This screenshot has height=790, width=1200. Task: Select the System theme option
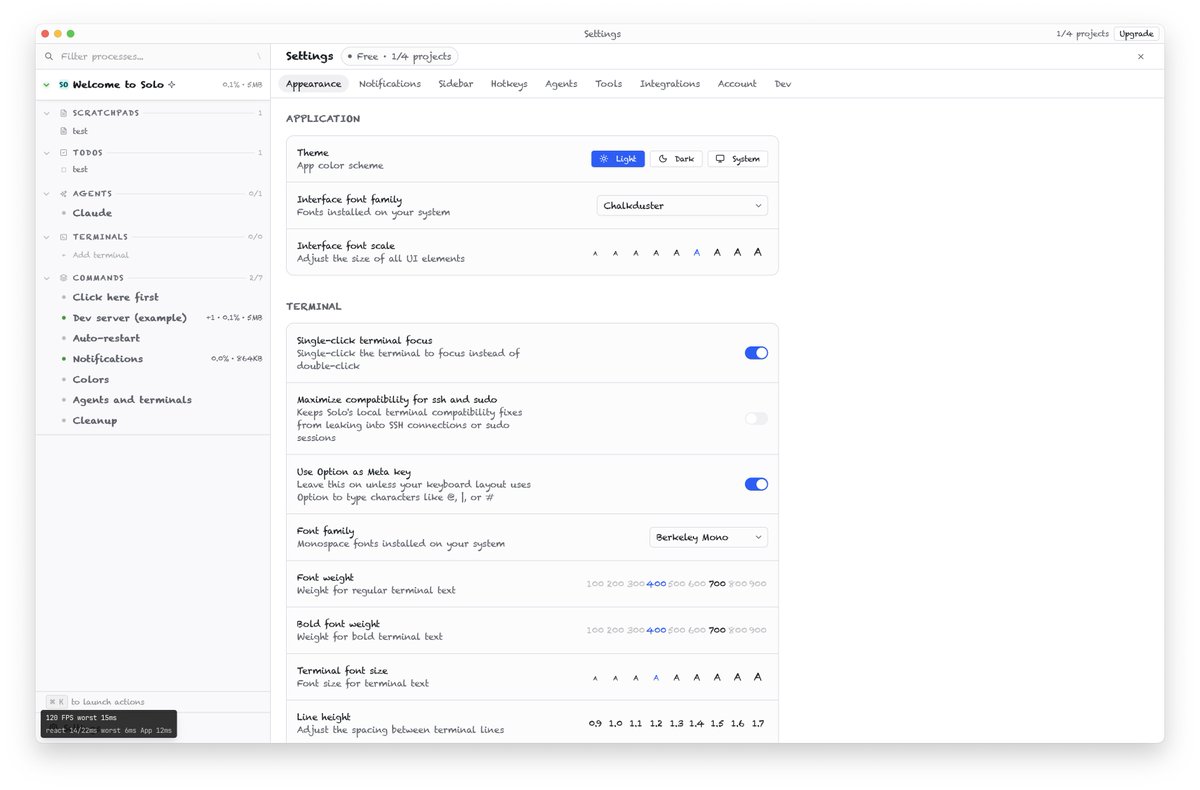tap(738, 159)
